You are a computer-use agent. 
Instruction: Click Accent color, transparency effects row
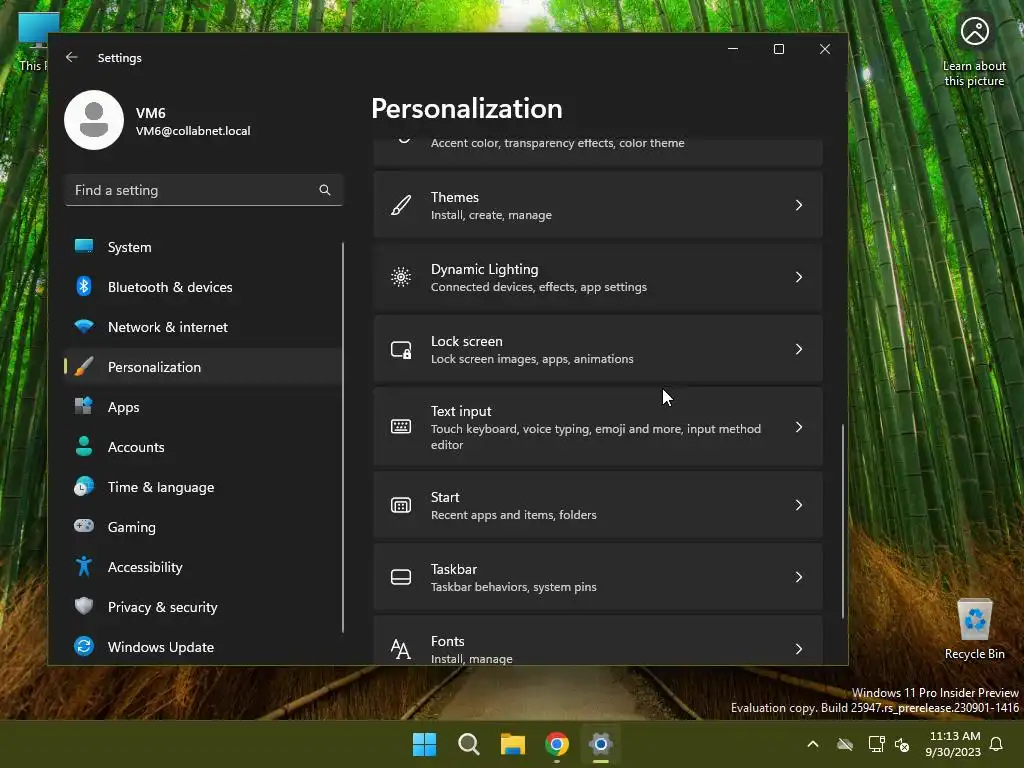click(598, 152)
